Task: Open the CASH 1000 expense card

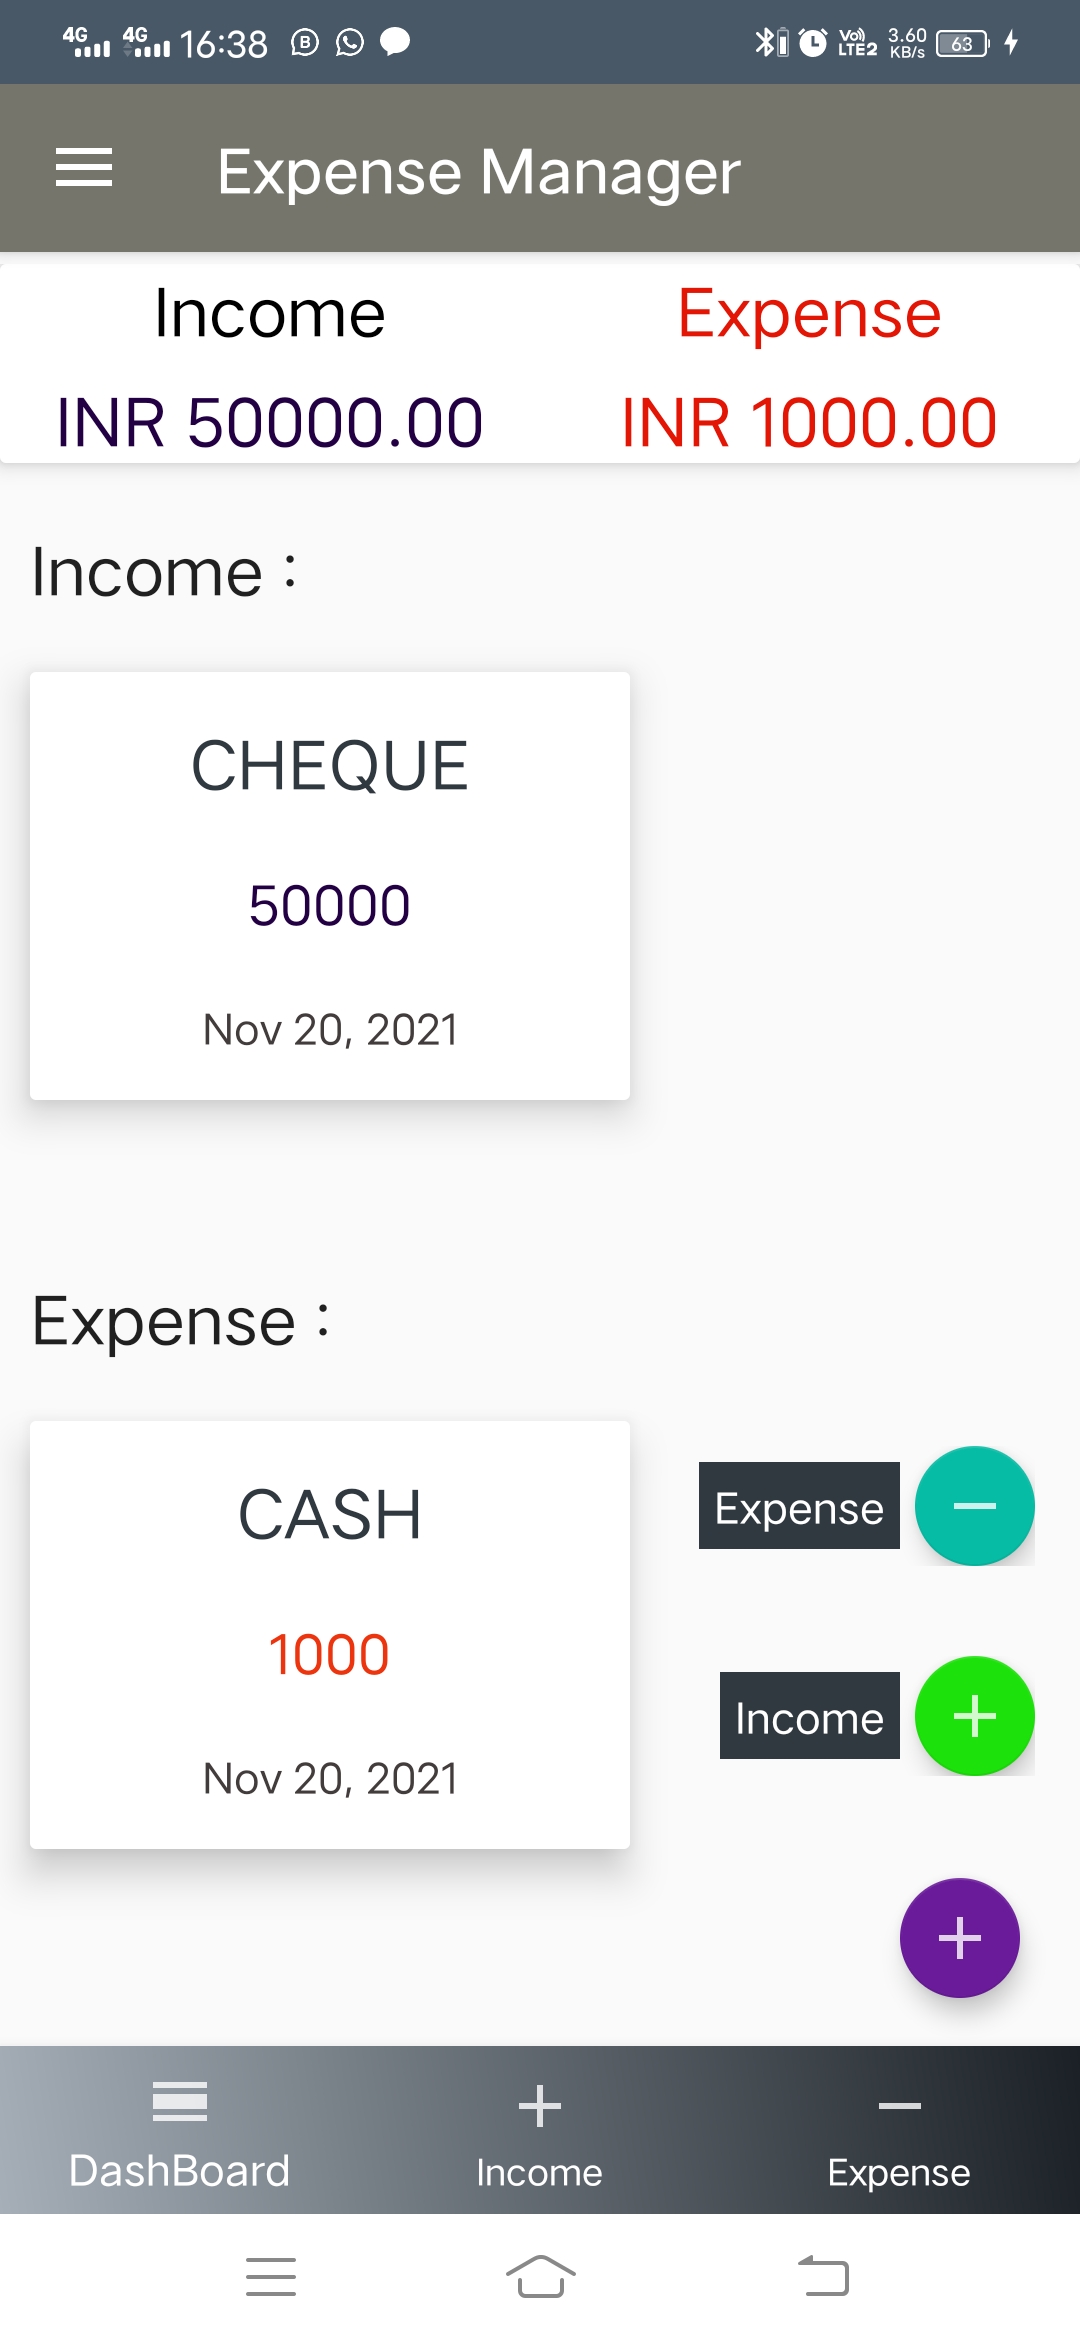Action: (330, 1634)
